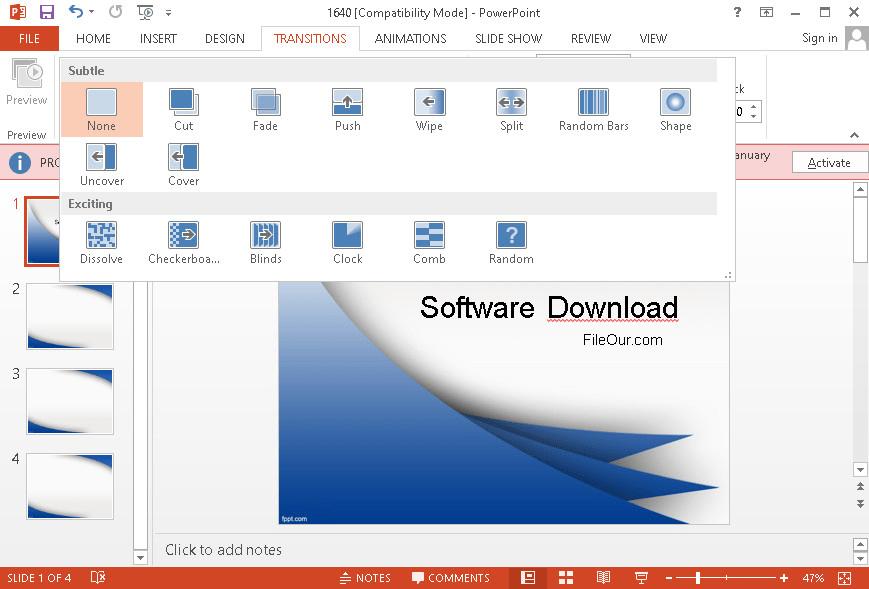Apply the Random transition

point(512,243)
